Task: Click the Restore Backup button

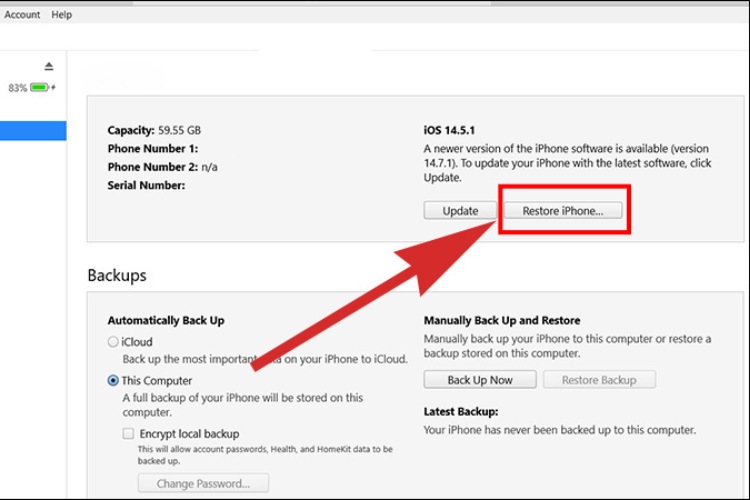Action: click(x=599, y=380)
